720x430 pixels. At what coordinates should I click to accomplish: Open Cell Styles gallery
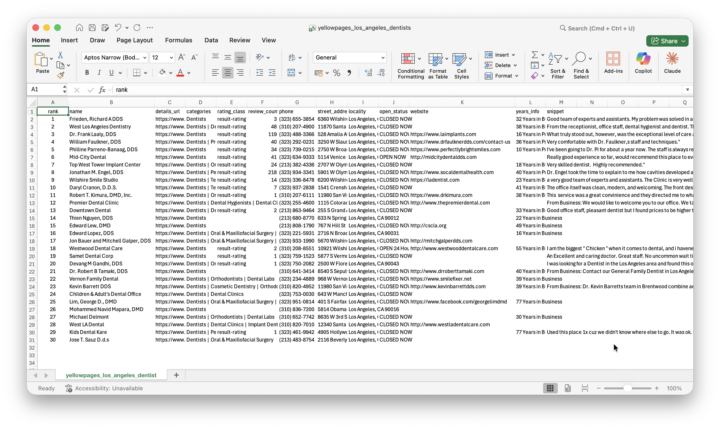tap(461, 65)
